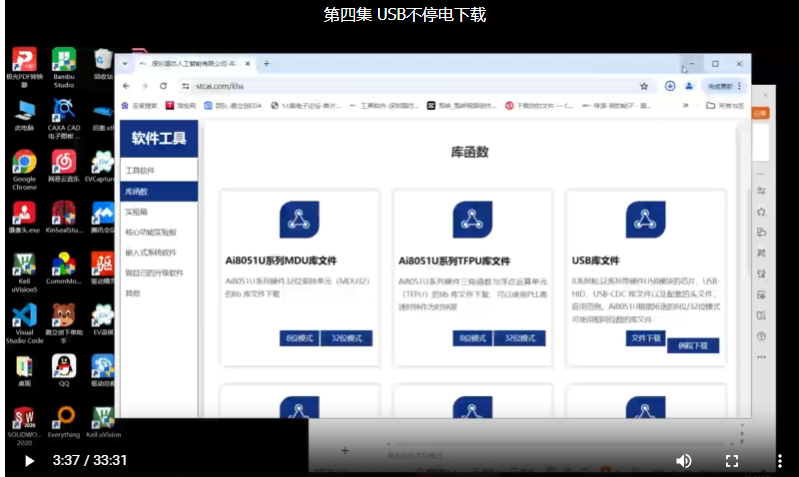Open CommMonitor desktop shortcut
The image size is (799, 477).
click(x=64, y=269)
